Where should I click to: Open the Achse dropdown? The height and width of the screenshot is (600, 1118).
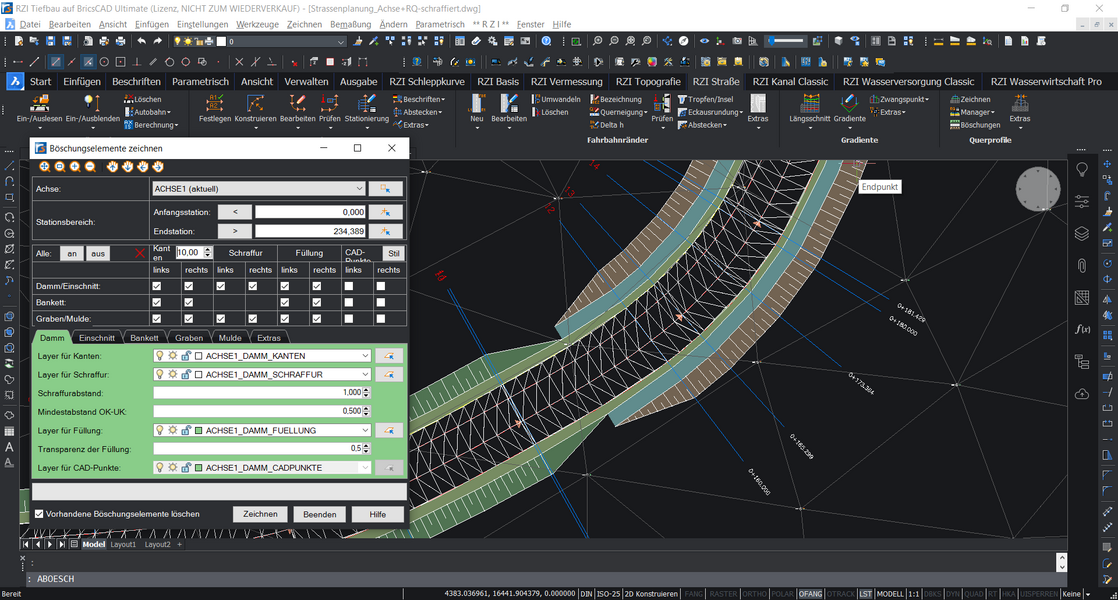(259, 189)
